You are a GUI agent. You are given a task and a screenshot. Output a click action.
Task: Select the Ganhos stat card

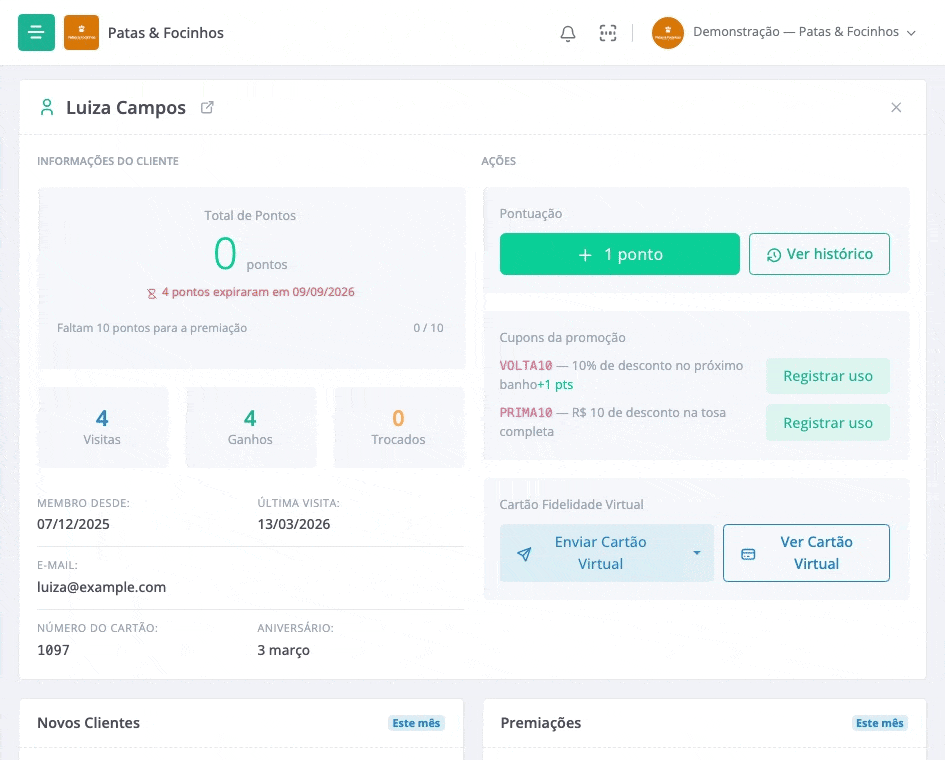point(251,427)
